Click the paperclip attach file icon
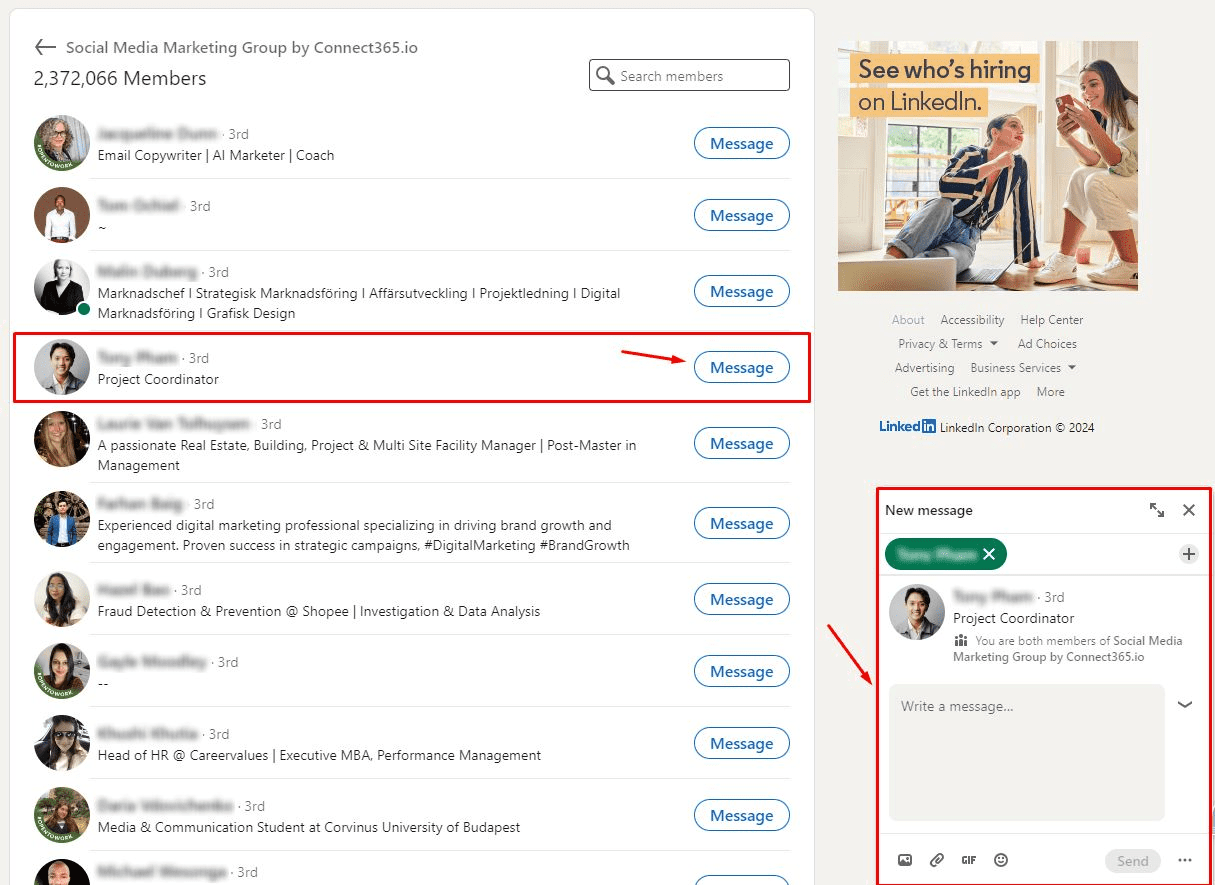 pyautogui.click(x=937, y=860)
